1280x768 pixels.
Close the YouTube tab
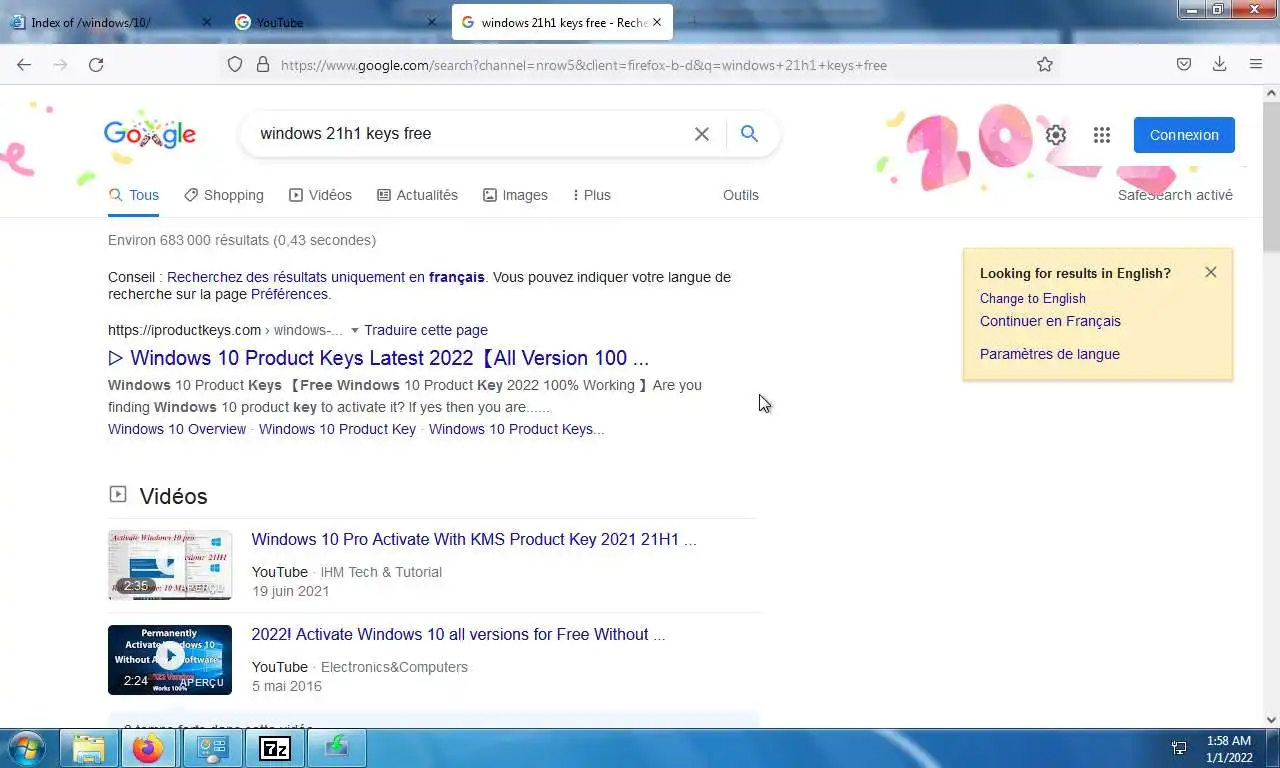tap(432, 22)
